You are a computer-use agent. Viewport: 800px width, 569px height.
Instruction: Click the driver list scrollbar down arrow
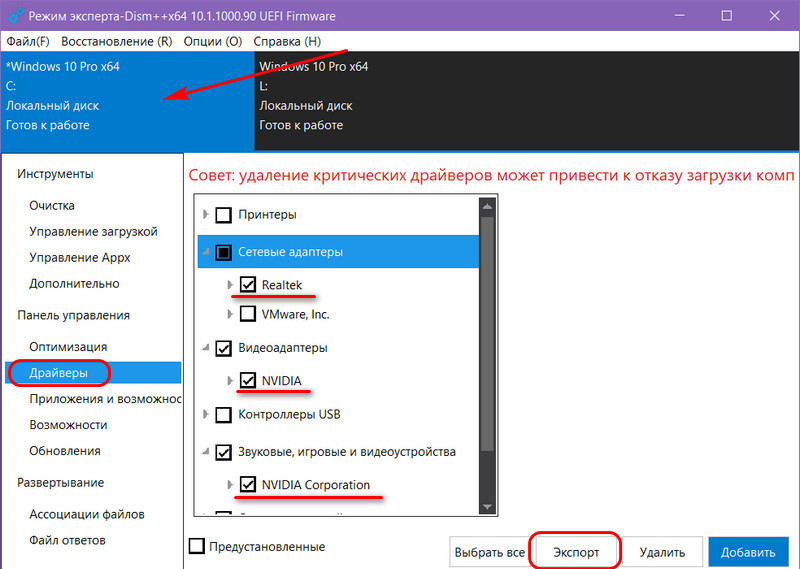487,507
